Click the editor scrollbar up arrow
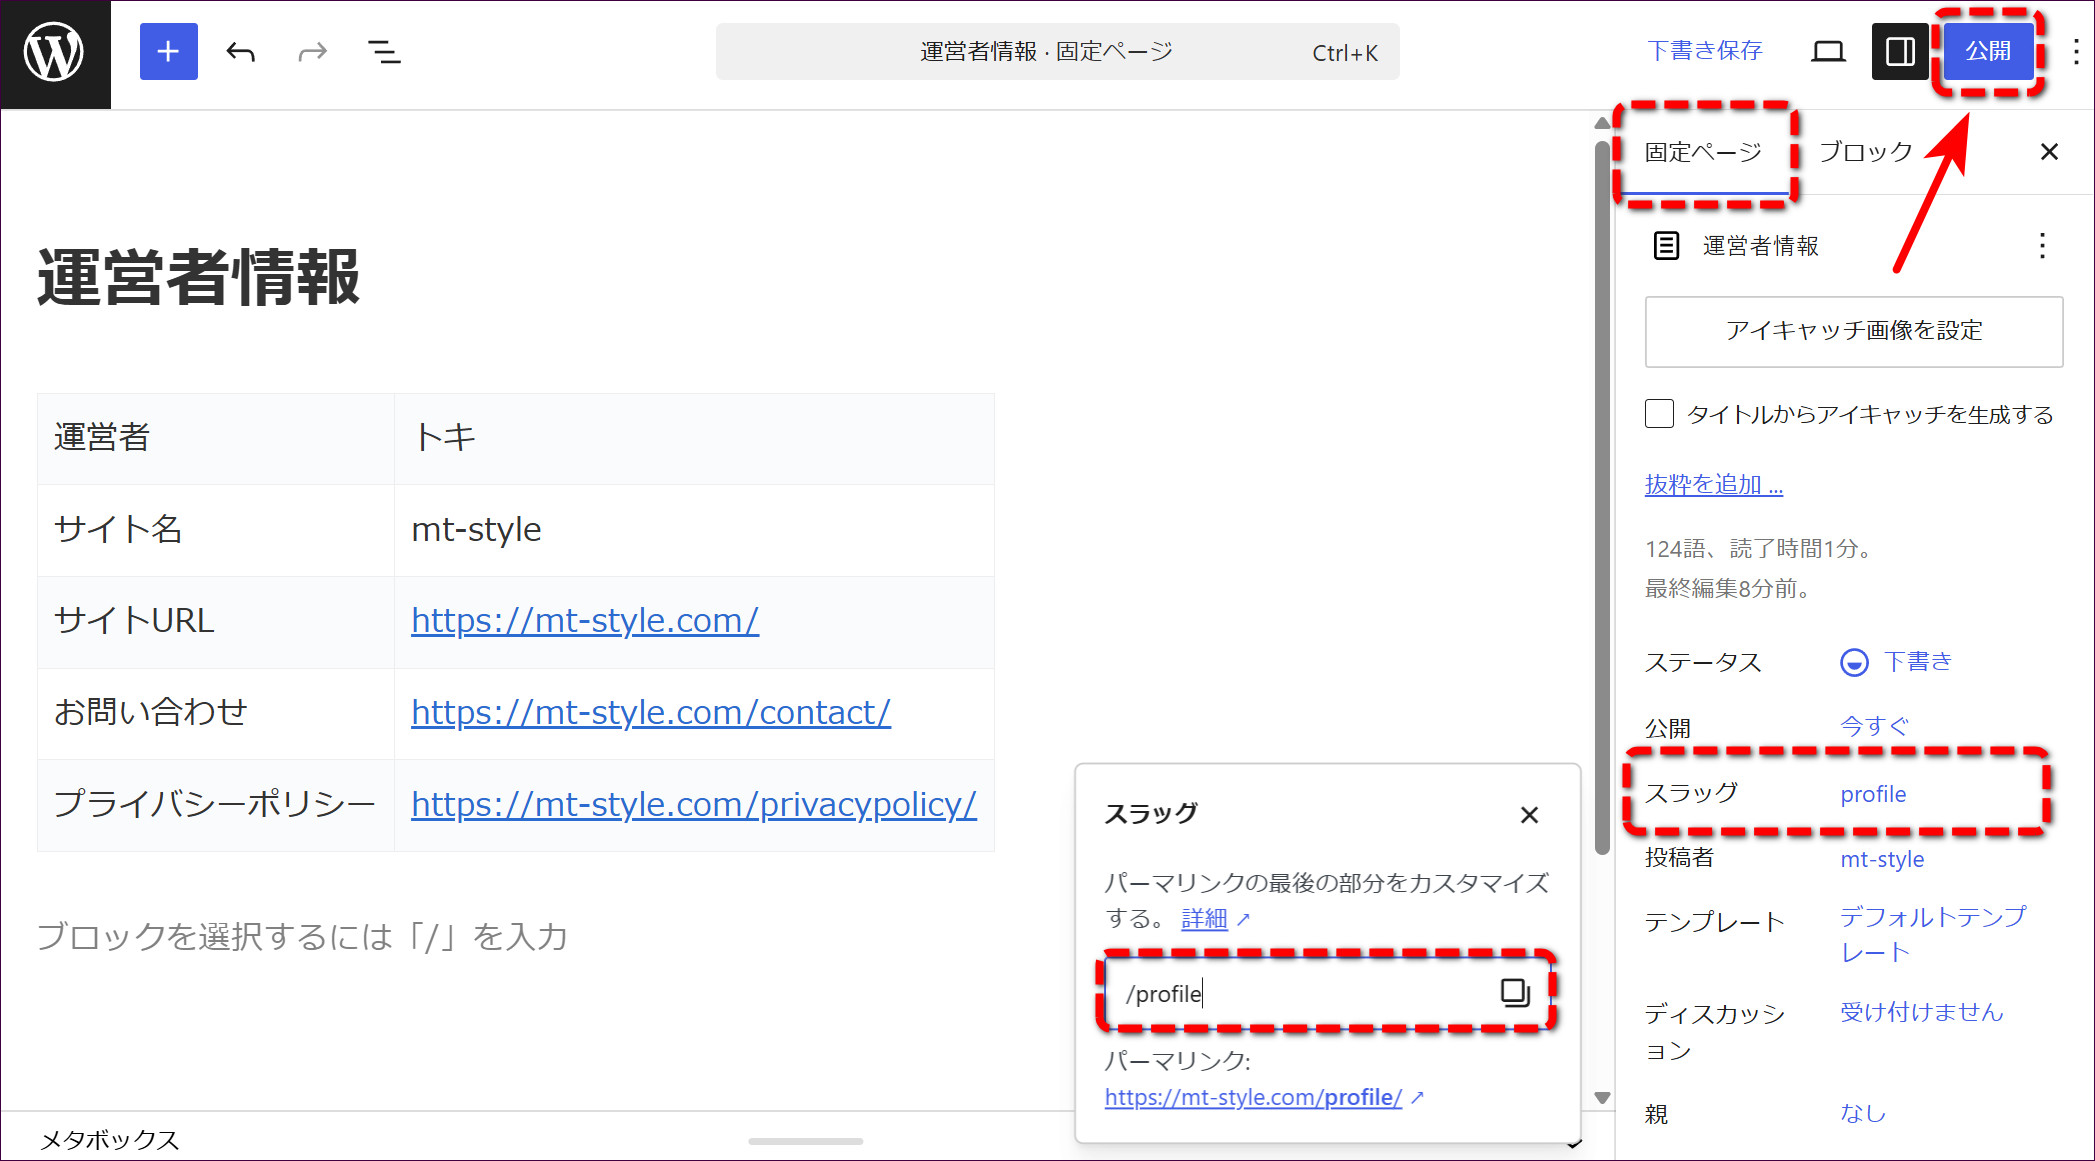This screenshot has height=1161, width=2095. point(1602,123)
